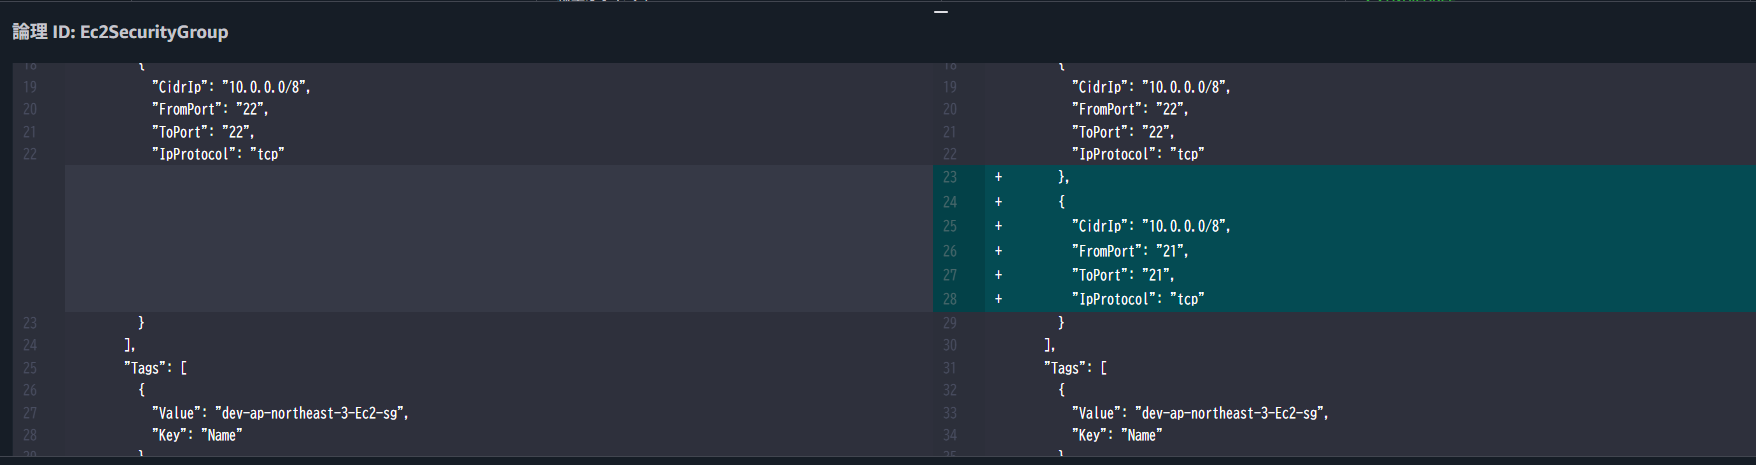Select added line 25 CidrIp 10.0.0.0/8
This screenshot has width=1756, height=465.
1151,226
